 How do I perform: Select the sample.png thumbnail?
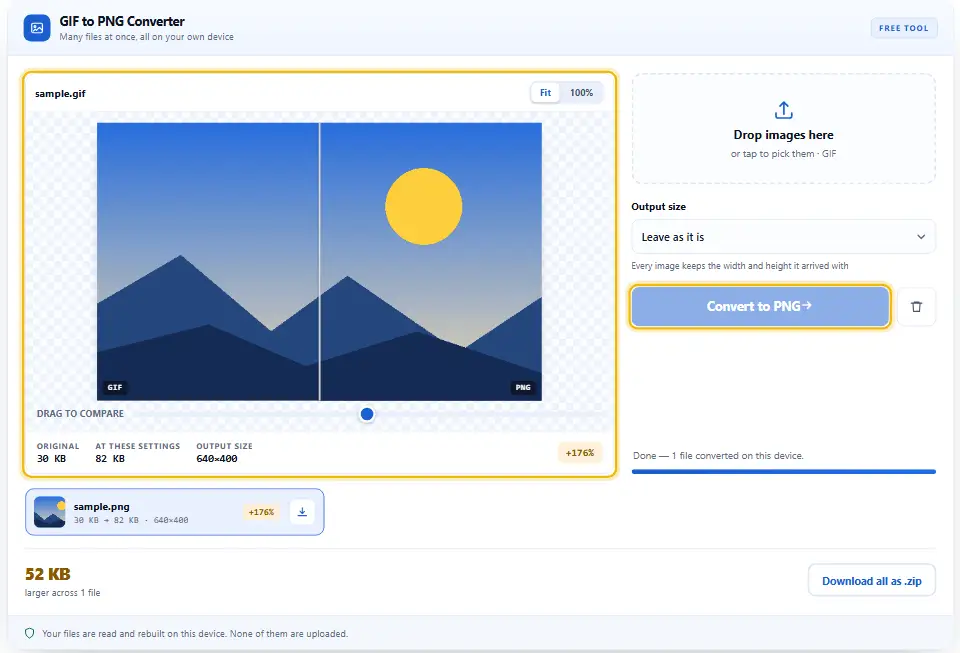pos(50,512)
